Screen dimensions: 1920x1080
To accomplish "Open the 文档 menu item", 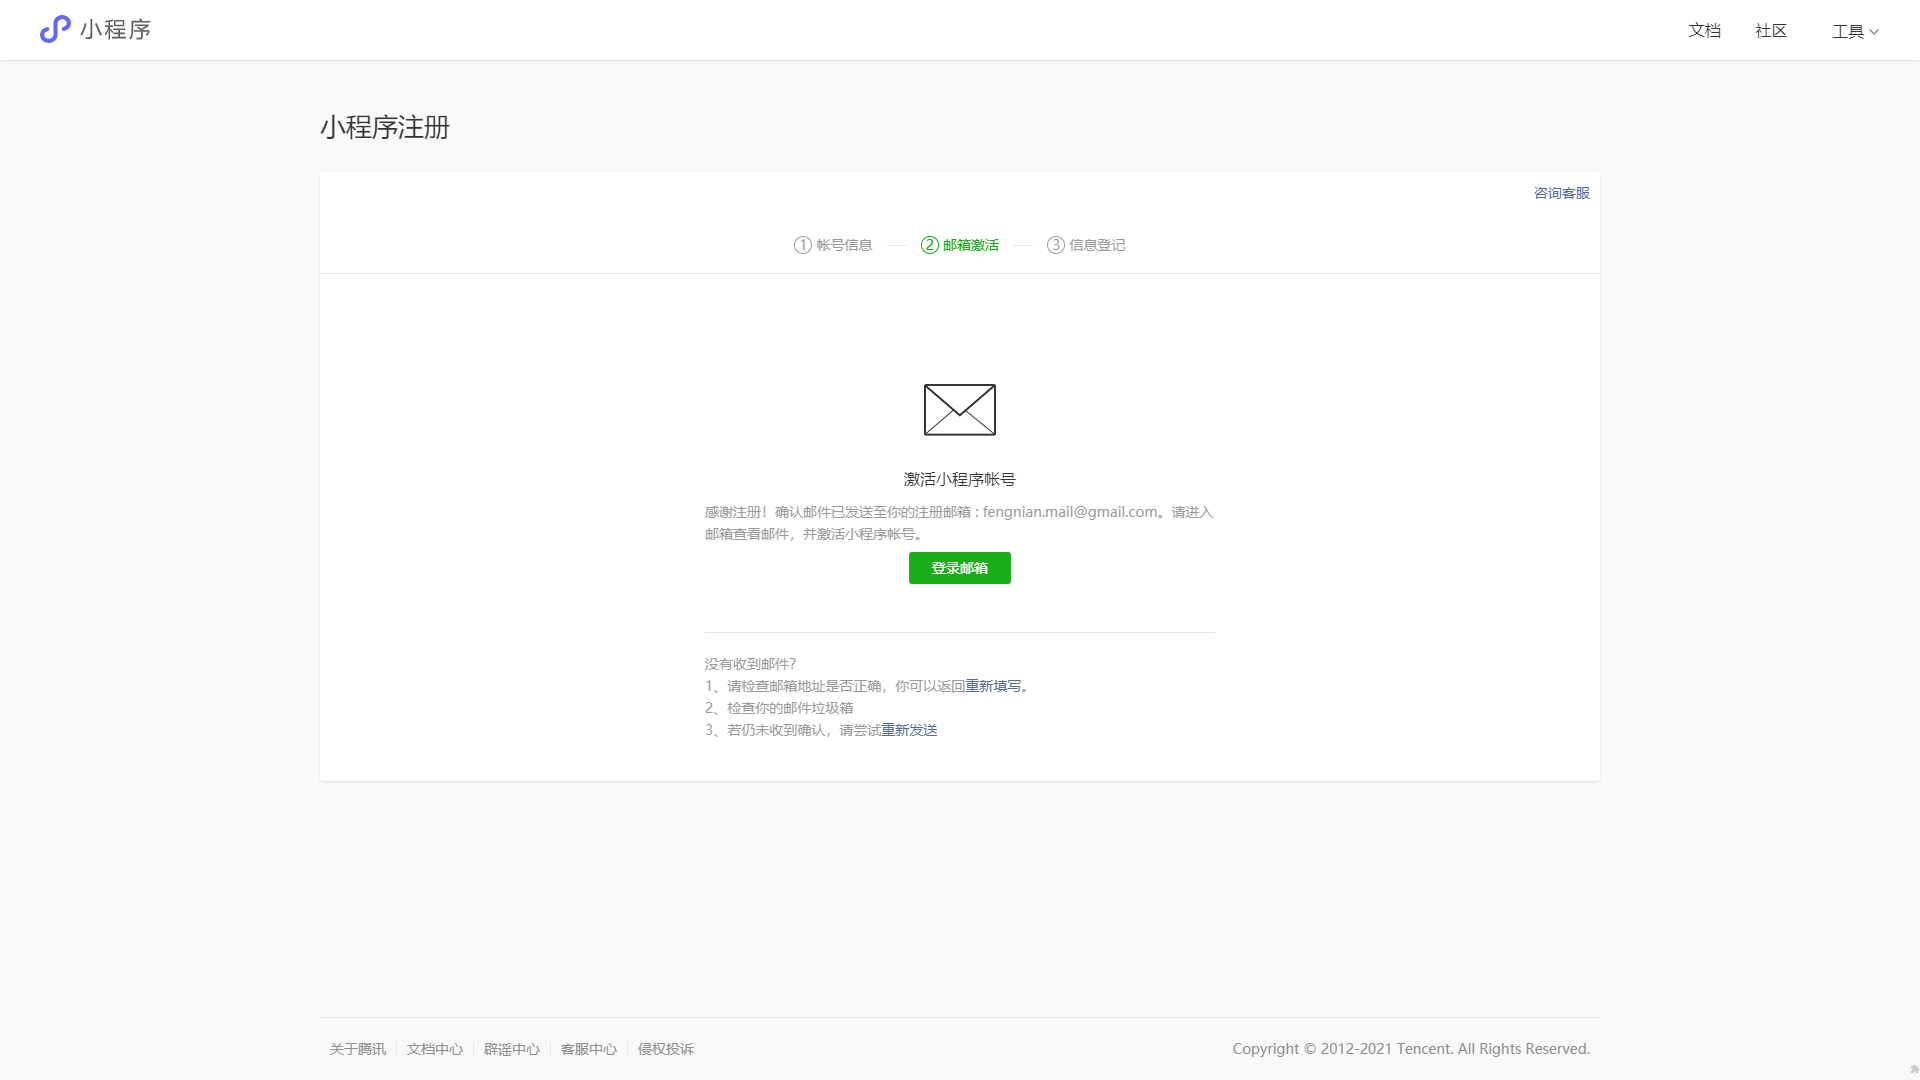I will point(1704,31).
